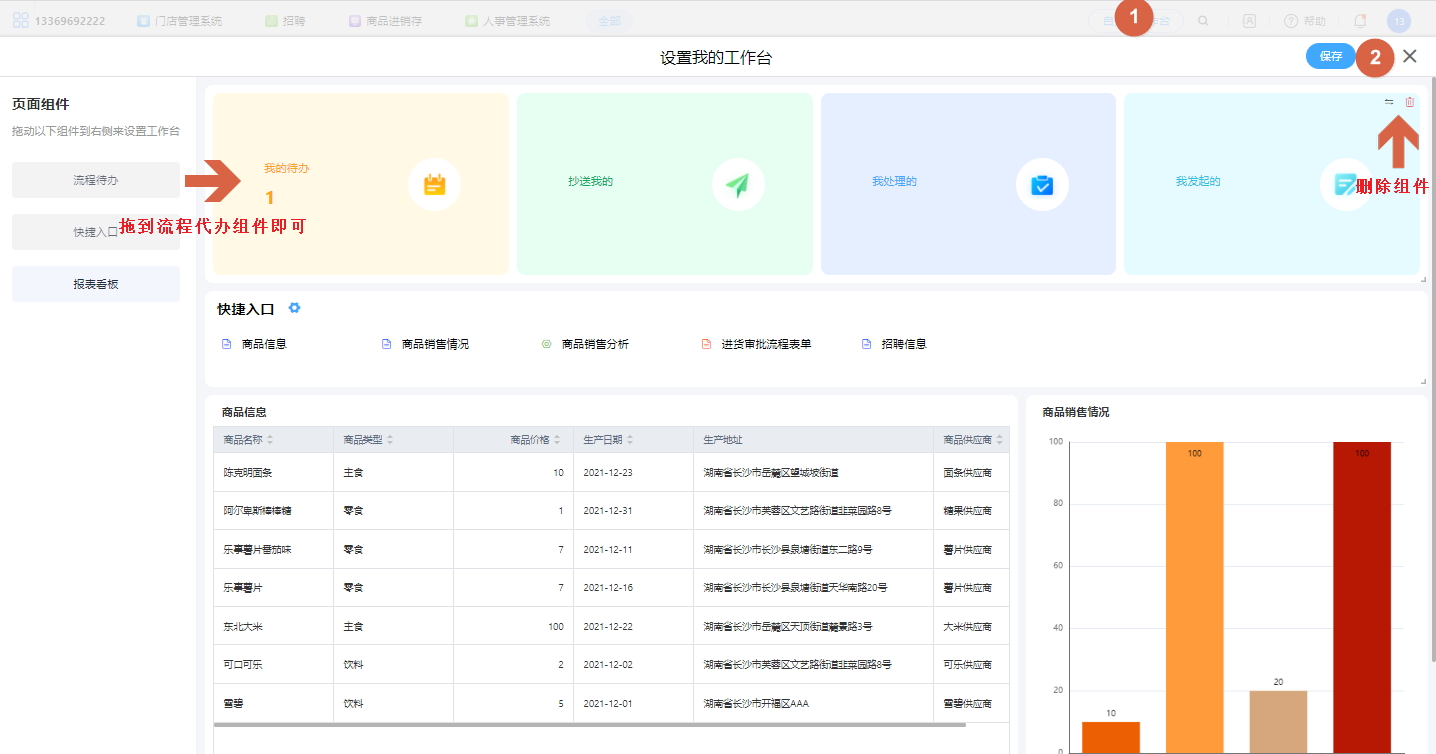Image resolution: width=1436 pixels, height=754 pixels.
Task: Open 快捷入口 settings gear icon
Action: [294, 308]
